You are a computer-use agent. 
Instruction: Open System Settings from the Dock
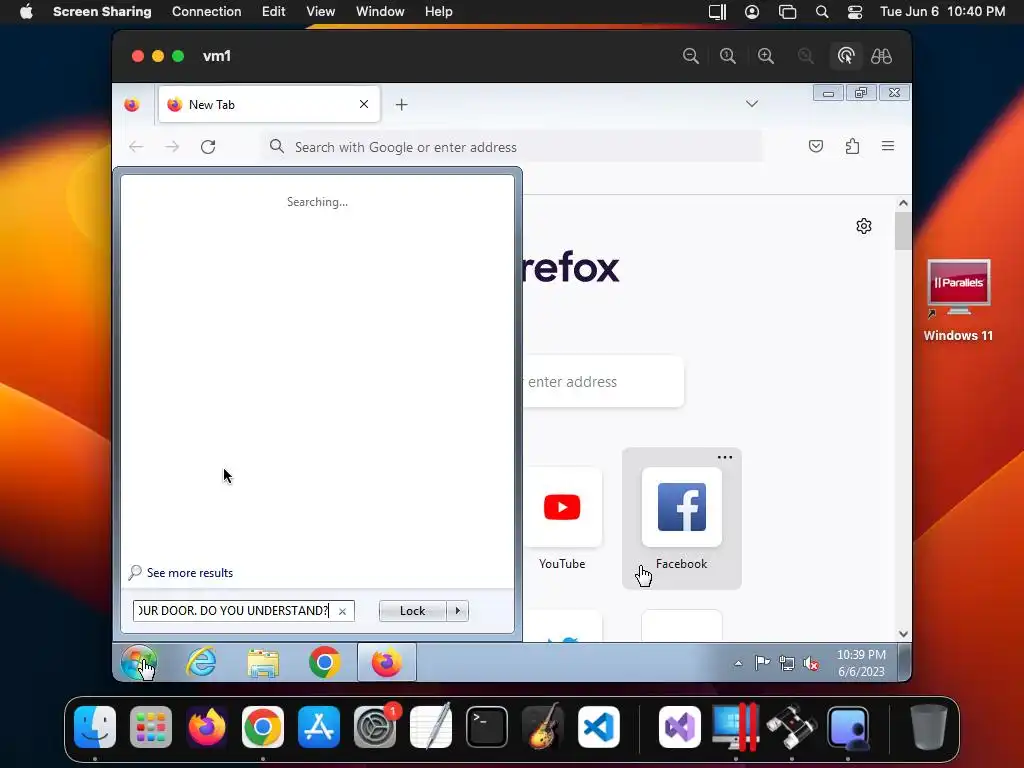click(x=375, y=727)
